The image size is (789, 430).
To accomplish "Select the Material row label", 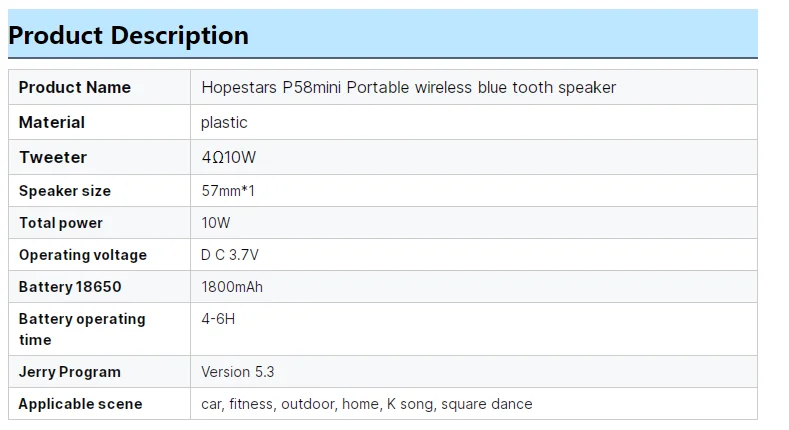I will (52, 123).
